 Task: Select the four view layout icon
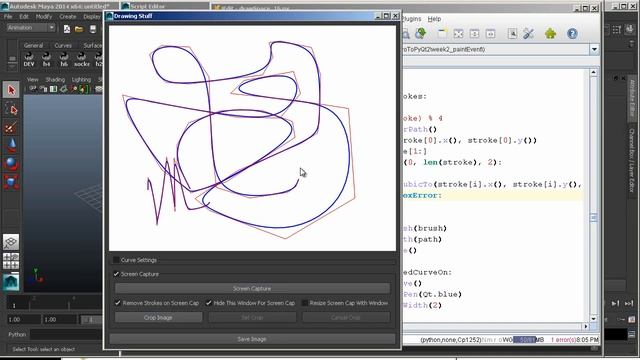click(11, 261)
